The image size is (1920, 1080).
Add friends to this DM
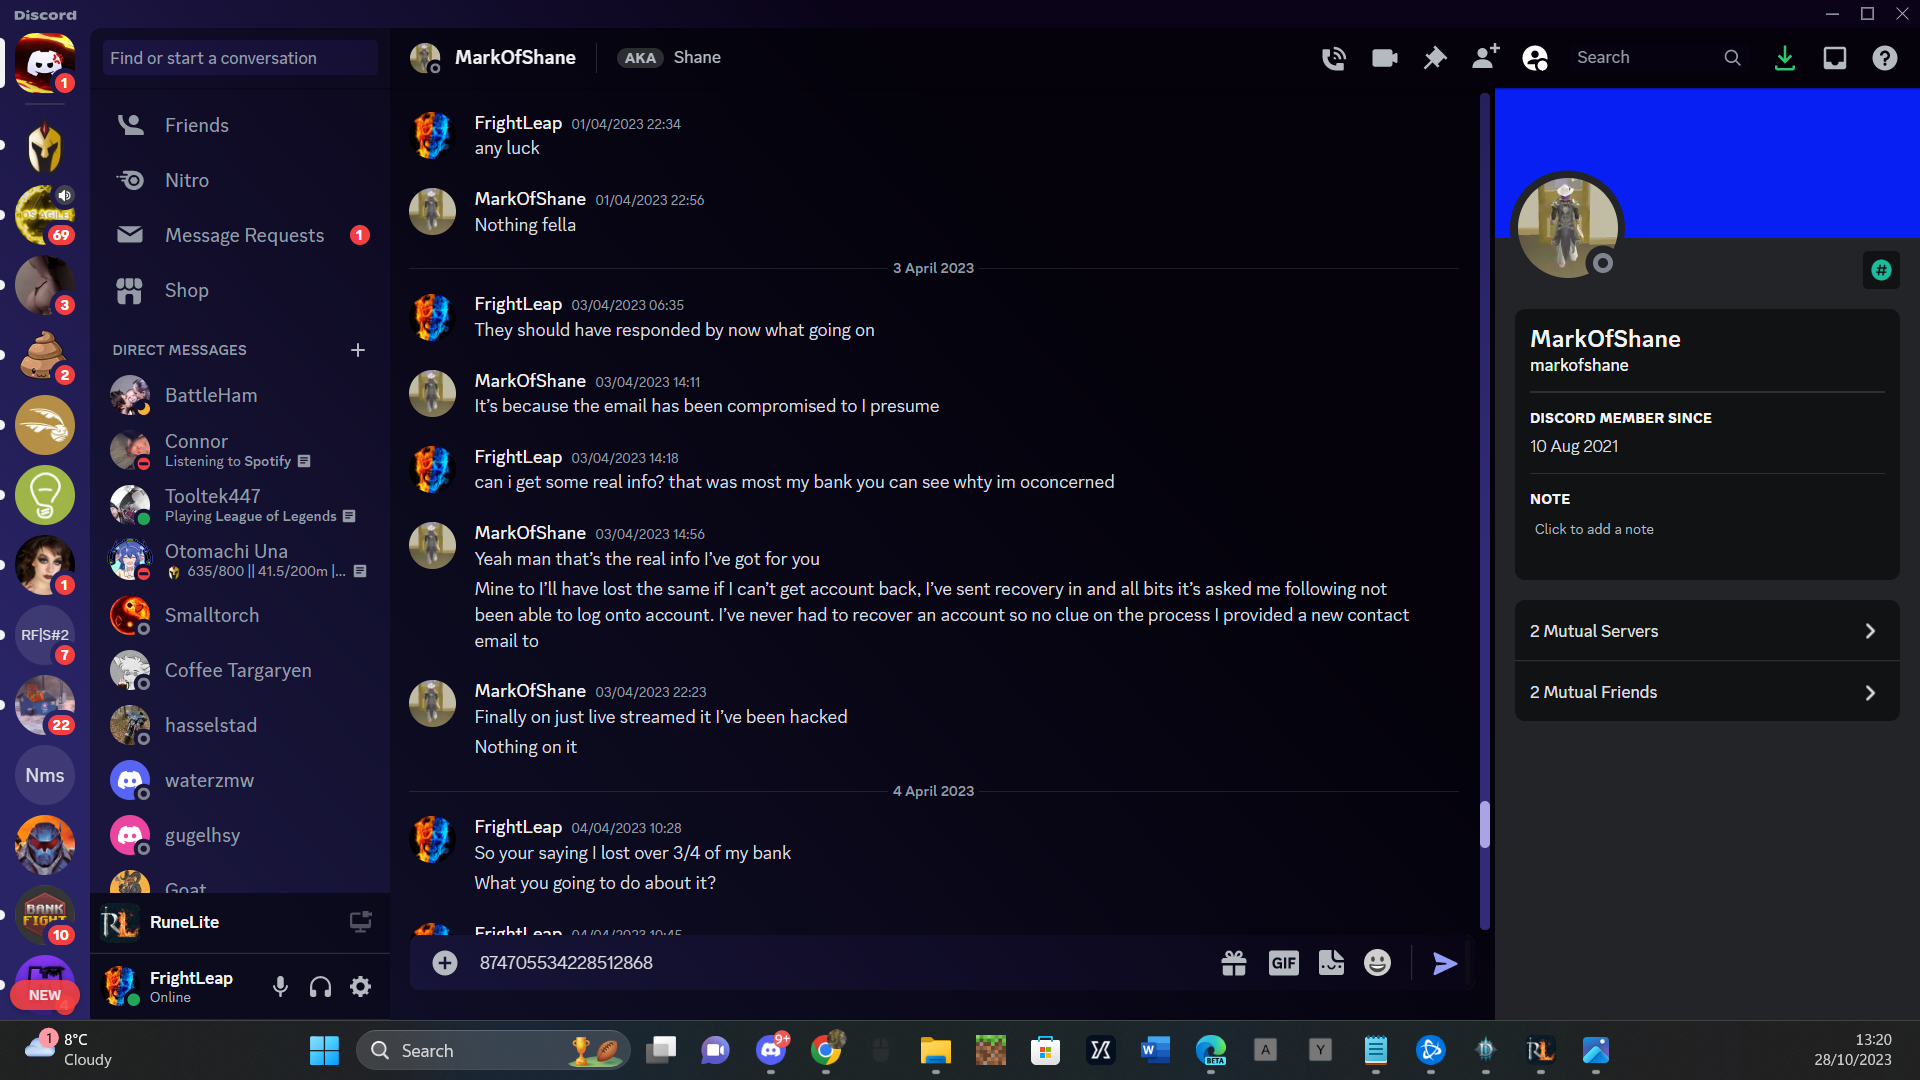pyautogui.click(x=1485, y=57)
